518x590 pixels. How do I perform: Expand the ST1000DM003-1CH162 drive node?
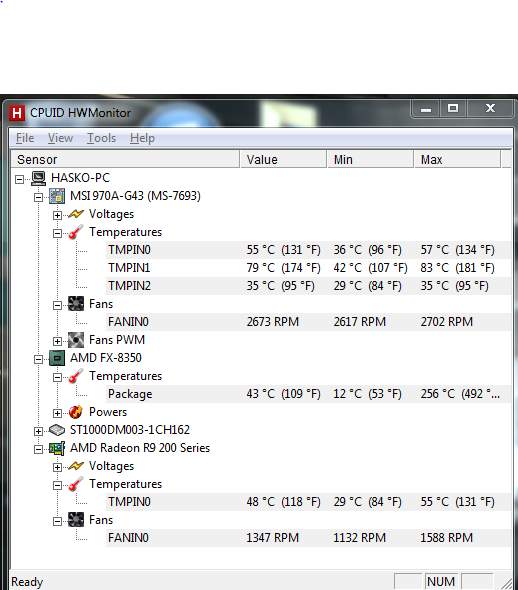(x=38, y=431)
